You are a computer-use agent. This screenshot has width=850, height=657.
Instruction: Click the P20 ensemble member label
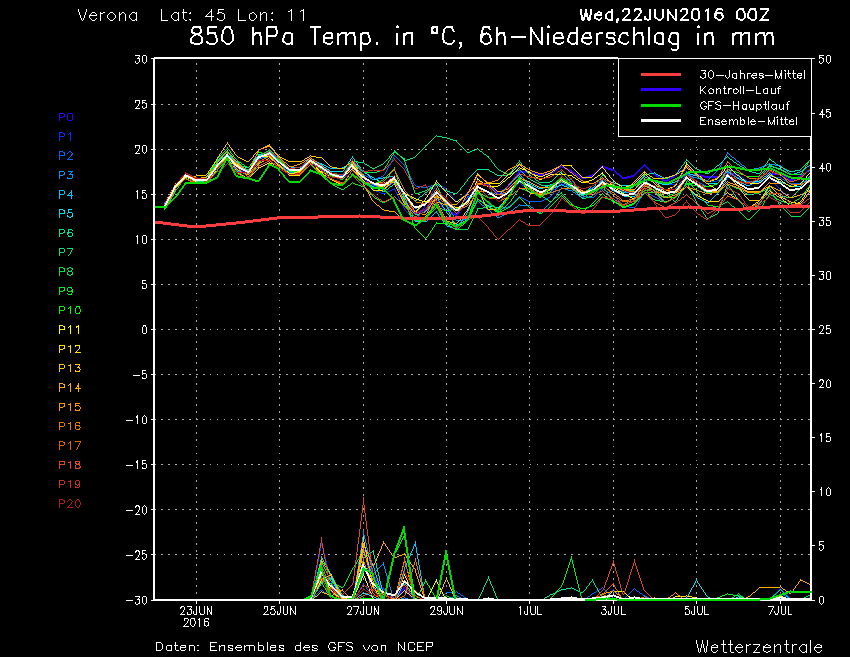coord(69,504)
